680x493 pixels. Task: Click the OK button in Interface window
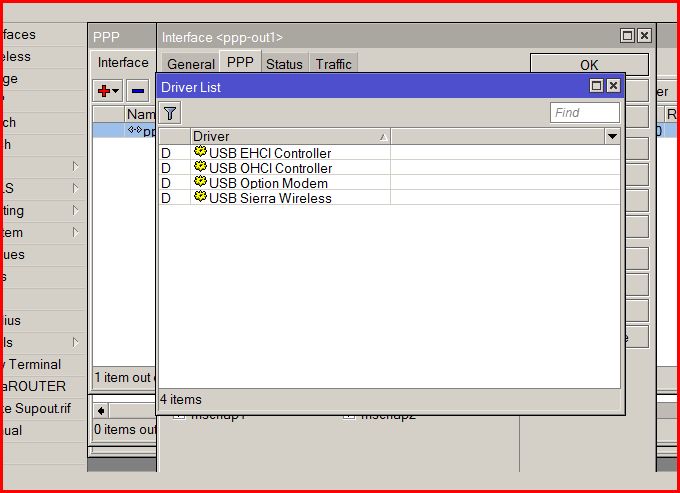(x=589, y=65)
